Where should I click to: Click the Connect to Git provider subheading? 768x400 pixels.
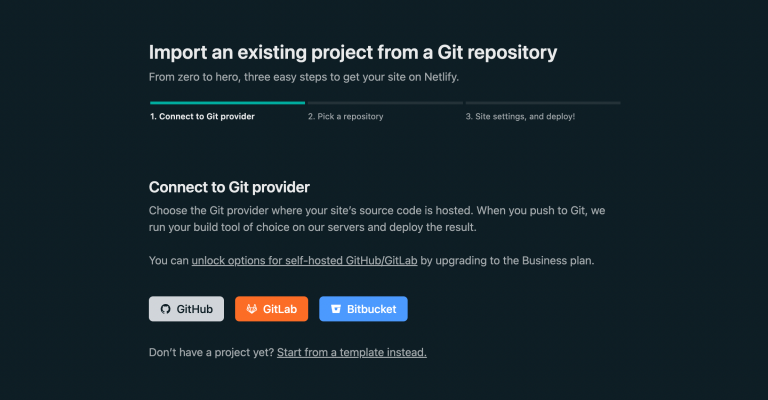pyautogui.click(x=229, y=187)
